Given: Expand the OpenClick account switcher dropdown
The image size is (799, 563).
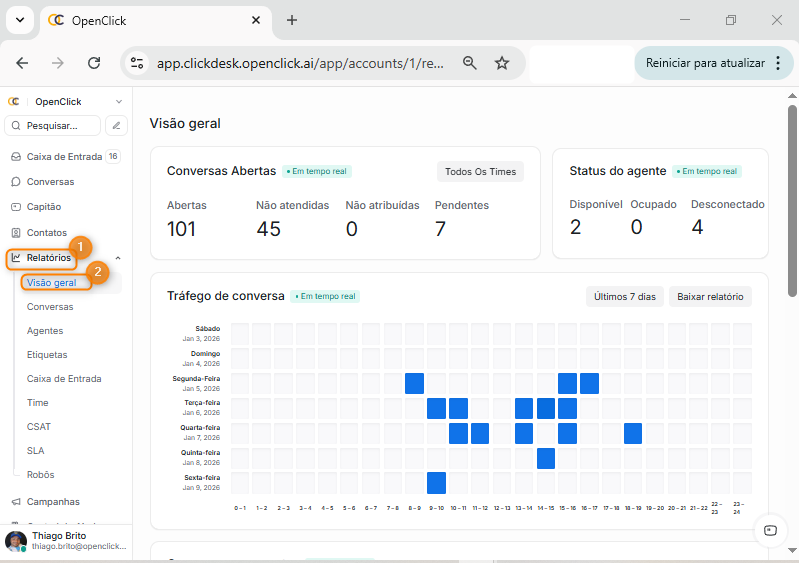Looking at the screenshot, I should (119, 102).
